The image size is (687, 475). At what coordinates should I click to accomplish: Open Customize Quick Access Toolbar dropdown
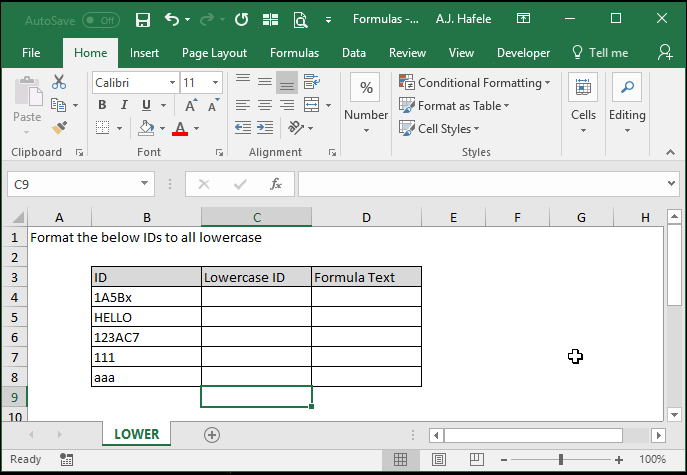328,20
